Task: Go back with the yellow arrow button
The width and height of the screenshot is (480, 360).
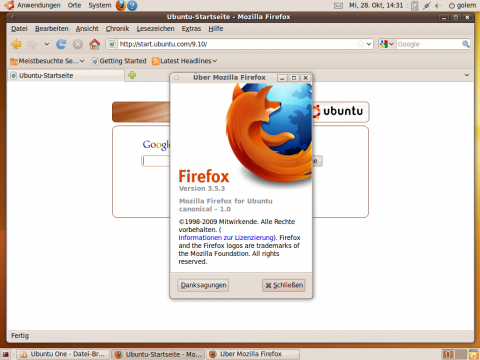Action: [16, 44]
